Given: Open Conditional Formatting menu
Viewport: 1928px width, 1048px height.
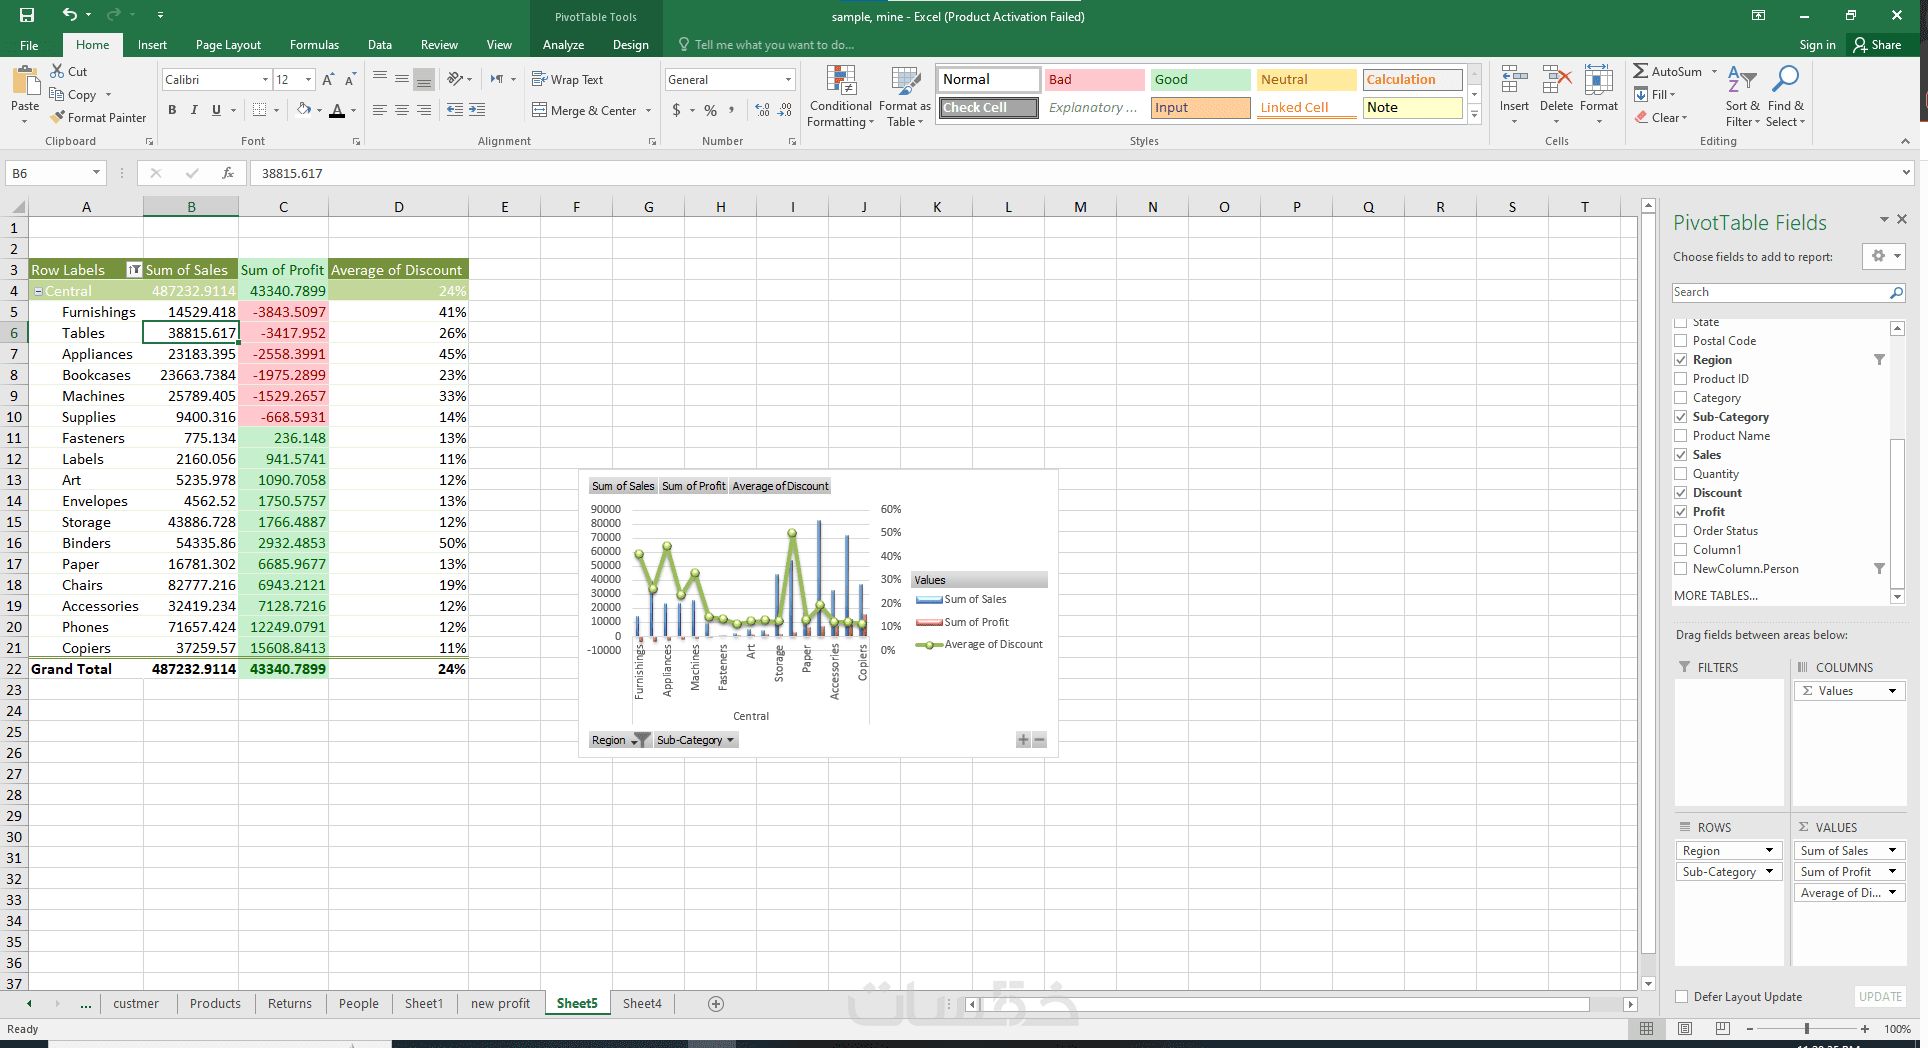Looking at the screenshot, I should [x=840, y=97].
